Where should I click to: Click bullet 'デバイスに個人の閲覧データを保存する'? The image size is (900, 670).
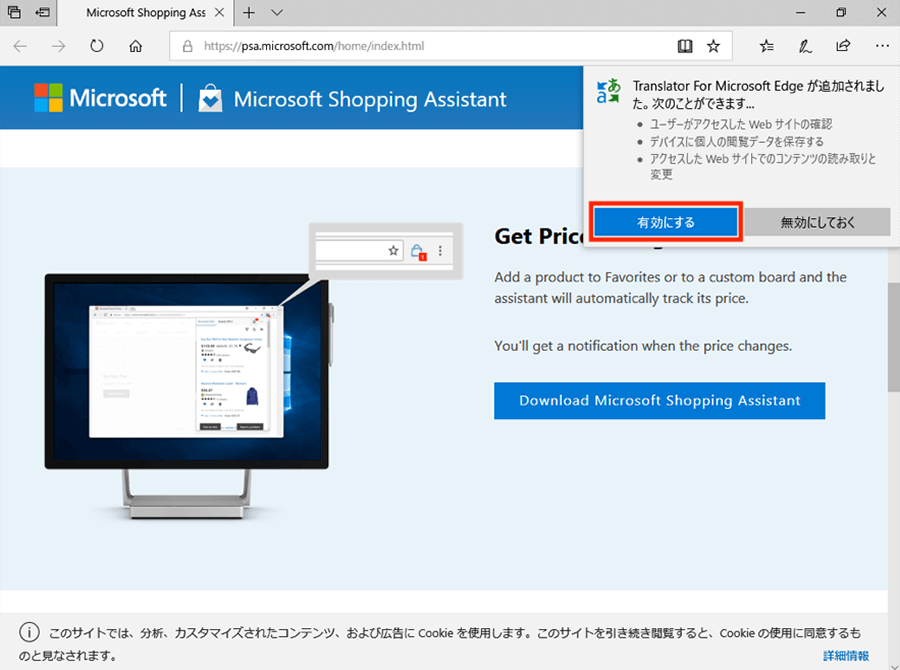pos(736,141)
